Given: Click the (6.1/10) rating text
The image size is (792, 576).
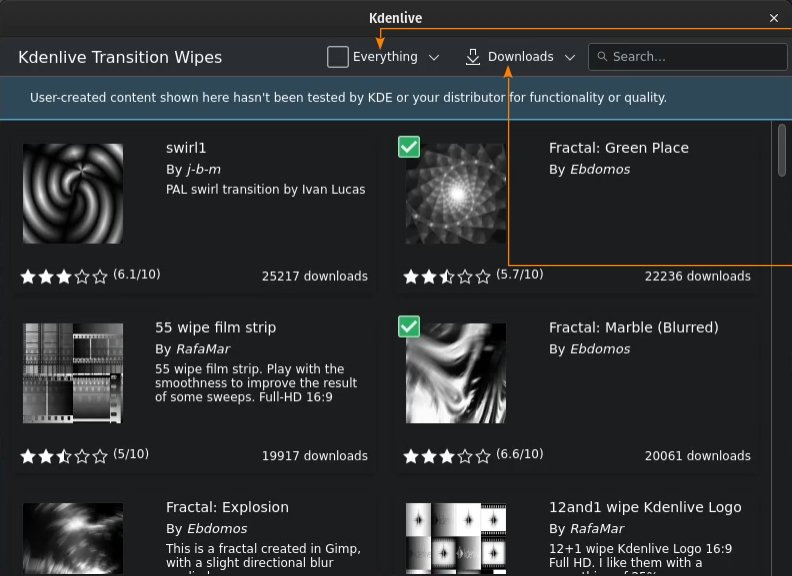Looking at the screenshot, I should [136, 274].
